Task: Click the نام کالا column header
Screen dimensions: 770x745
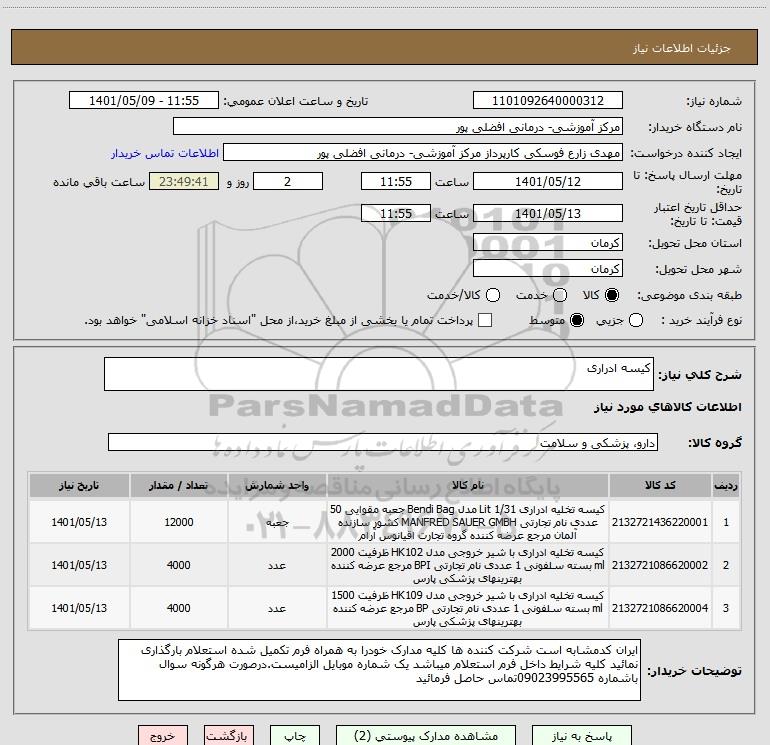Action: point(468,485)
